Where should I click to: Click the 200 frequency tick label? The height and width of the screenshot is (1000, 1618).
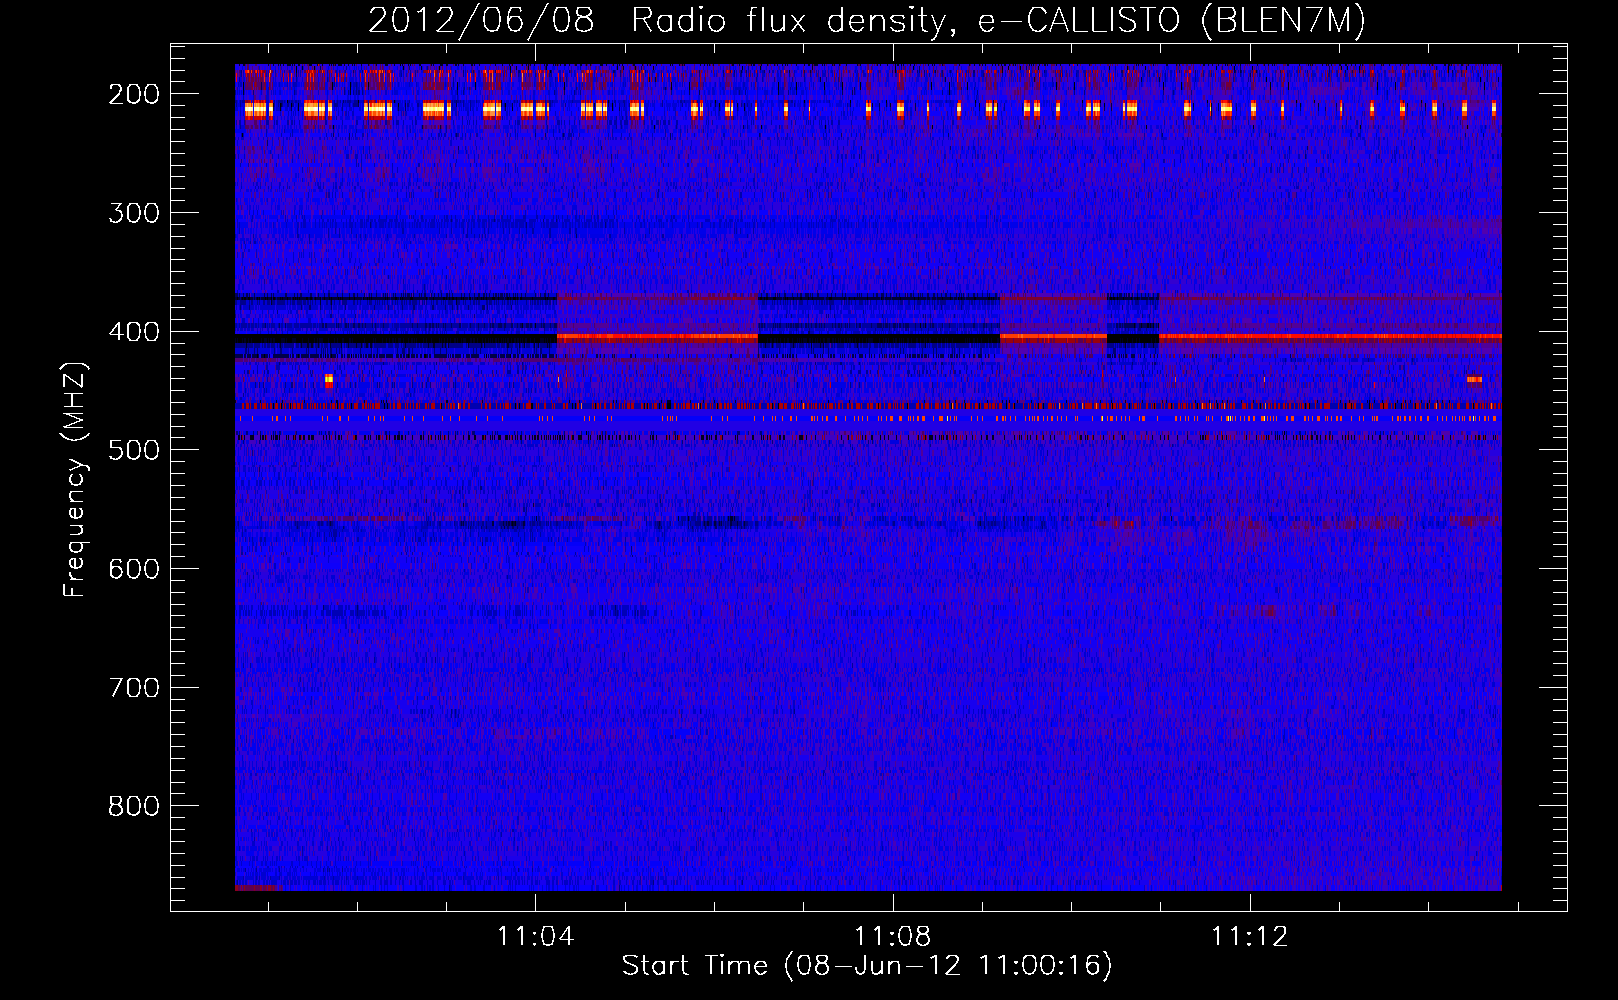pyautogui.click(x=134, y=94)
